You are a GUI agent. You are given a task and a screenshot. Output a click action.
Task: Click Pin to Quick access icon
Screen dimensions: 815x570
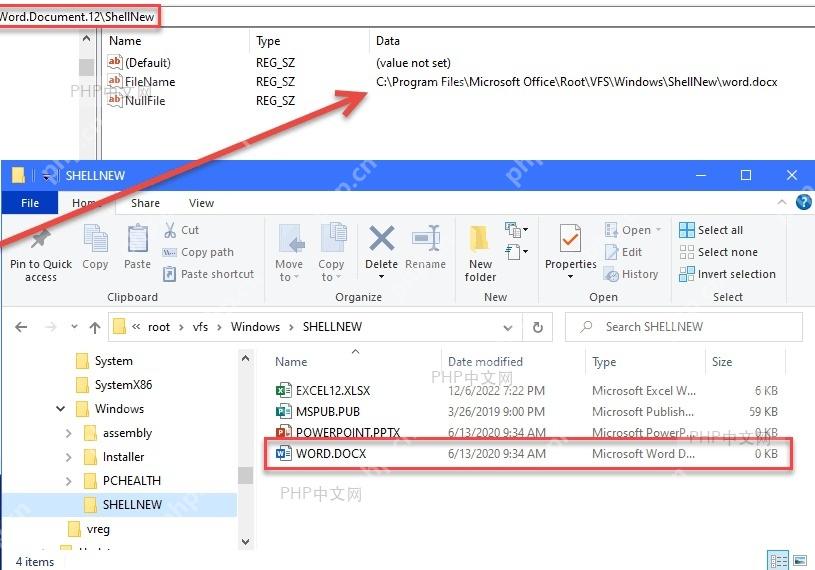(x=41, y=240)
